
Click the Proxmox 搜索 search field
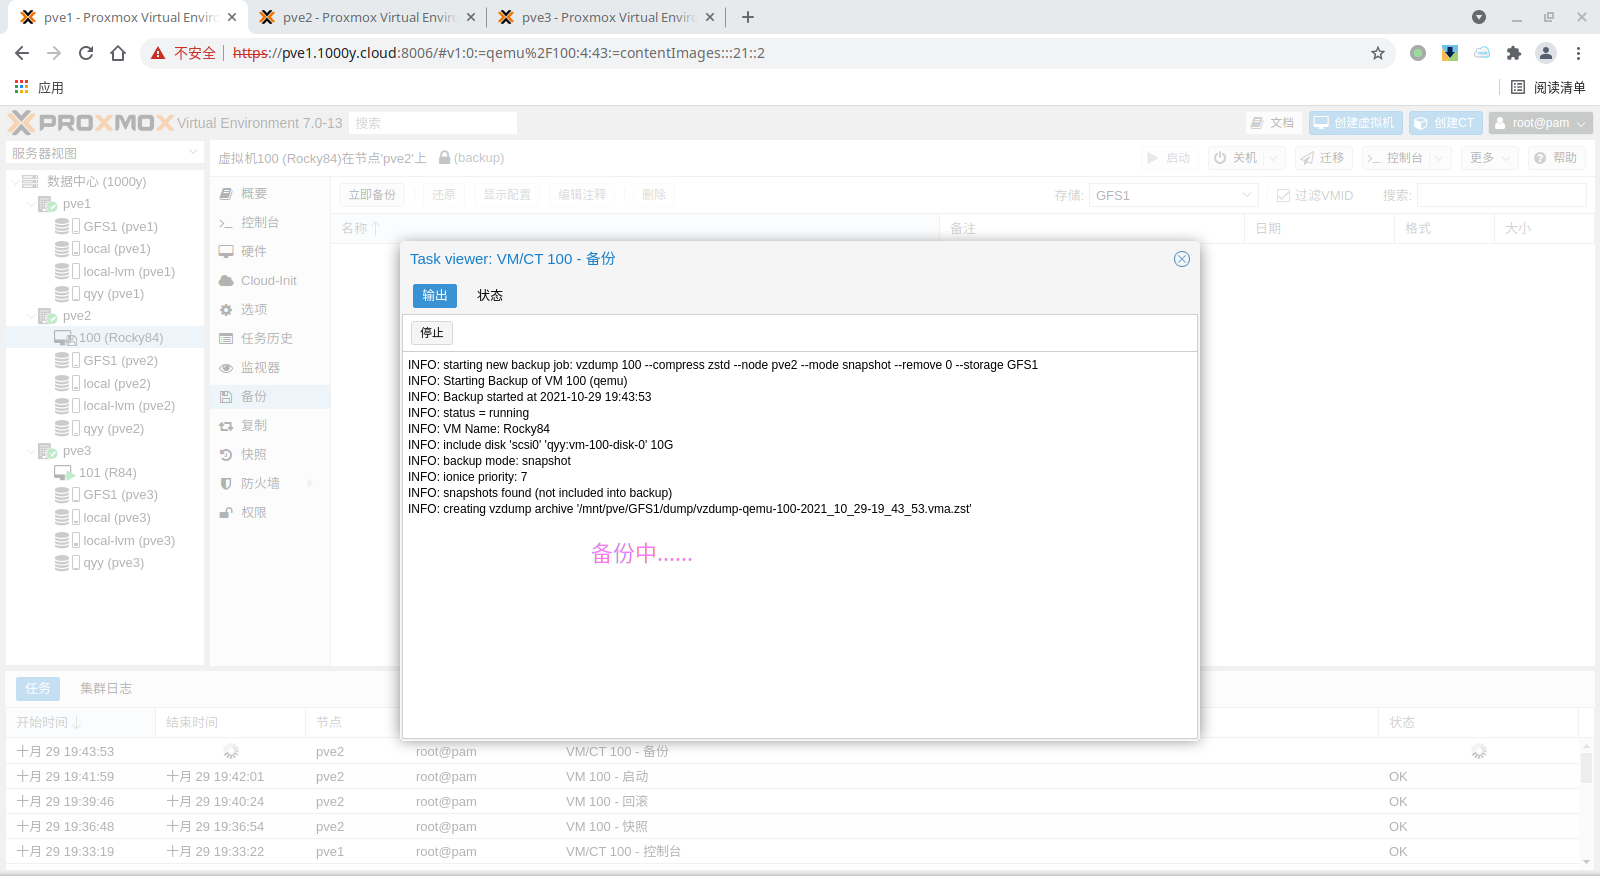point(433,123)
